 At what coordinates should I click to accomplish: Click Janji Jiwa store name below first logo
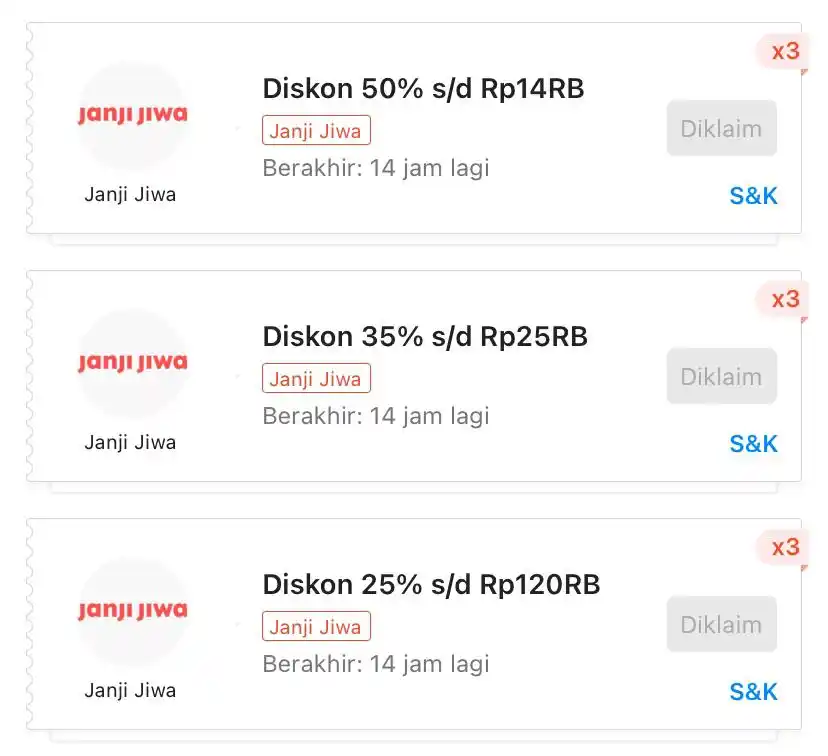pos(130,195)
